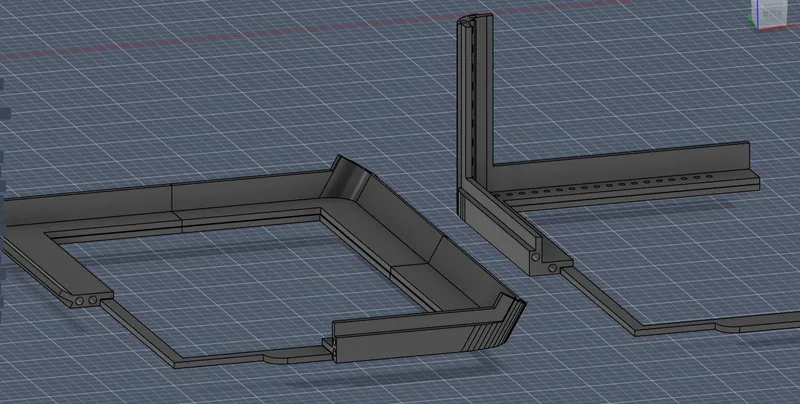Click the view cube orientation widget

point(769,14)
